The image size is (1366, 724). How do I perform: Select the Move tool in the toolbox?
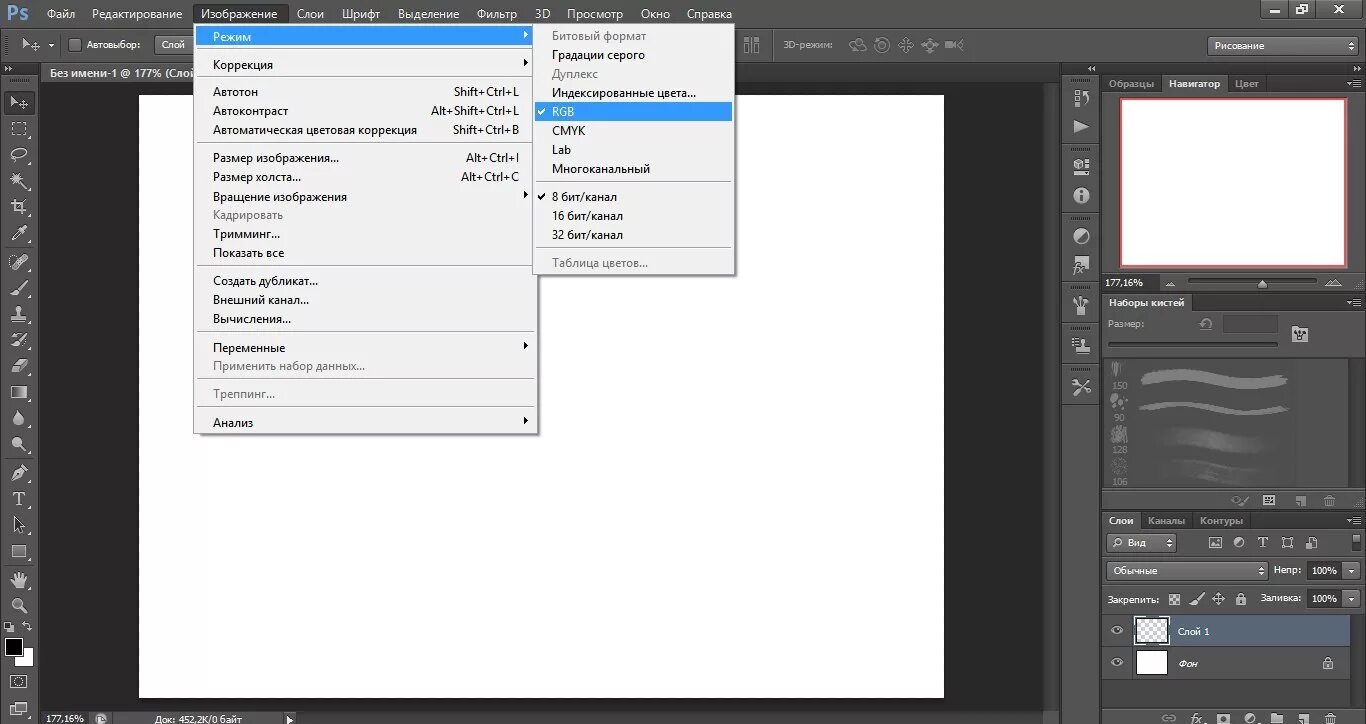(x=19, y=102)
